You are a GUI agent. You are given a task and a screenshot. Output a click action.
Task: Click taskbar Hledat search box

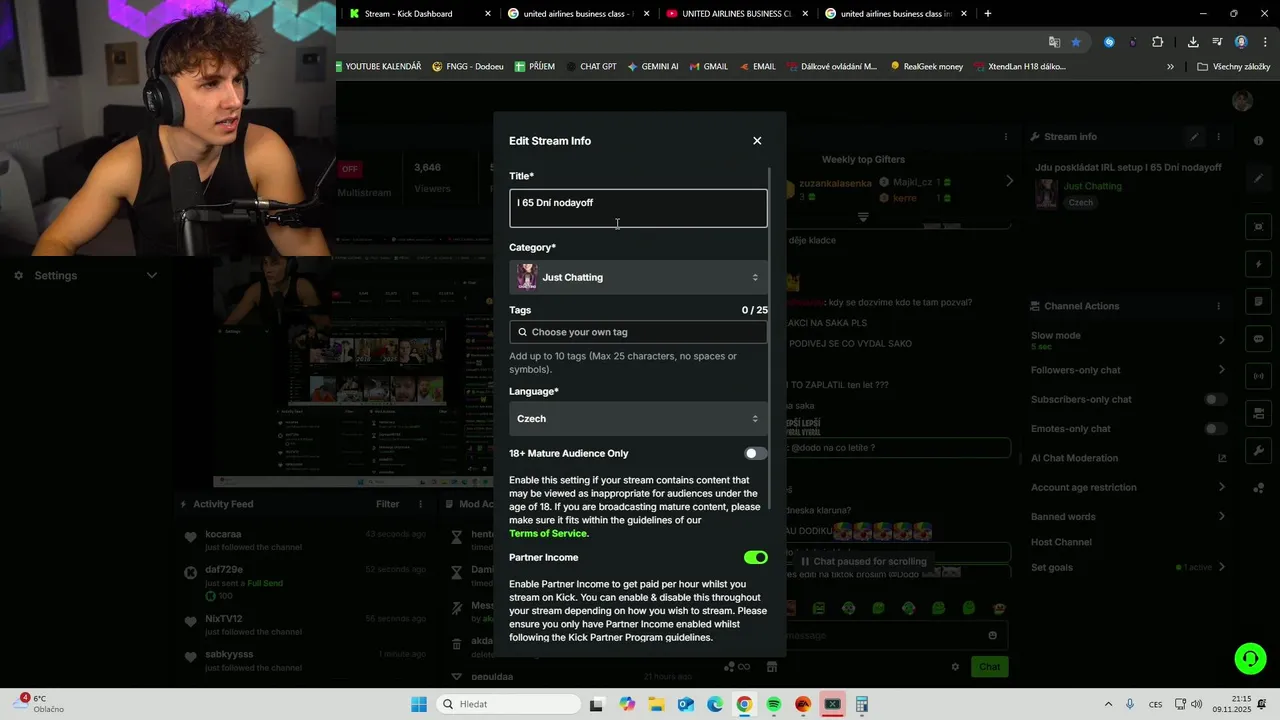pyautogui.click(x=510, y=704)
